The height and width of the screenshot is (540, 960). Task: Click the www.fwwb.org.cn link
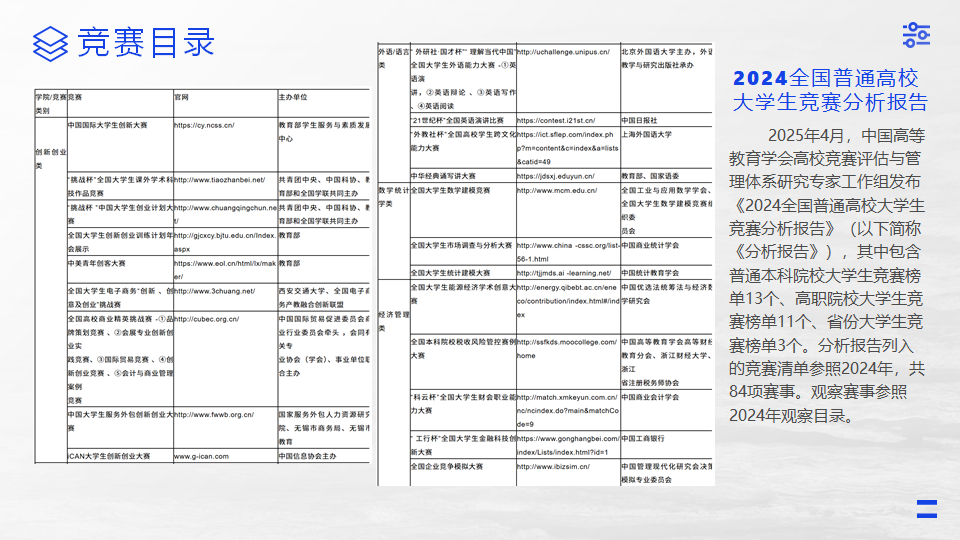[213, 414]
